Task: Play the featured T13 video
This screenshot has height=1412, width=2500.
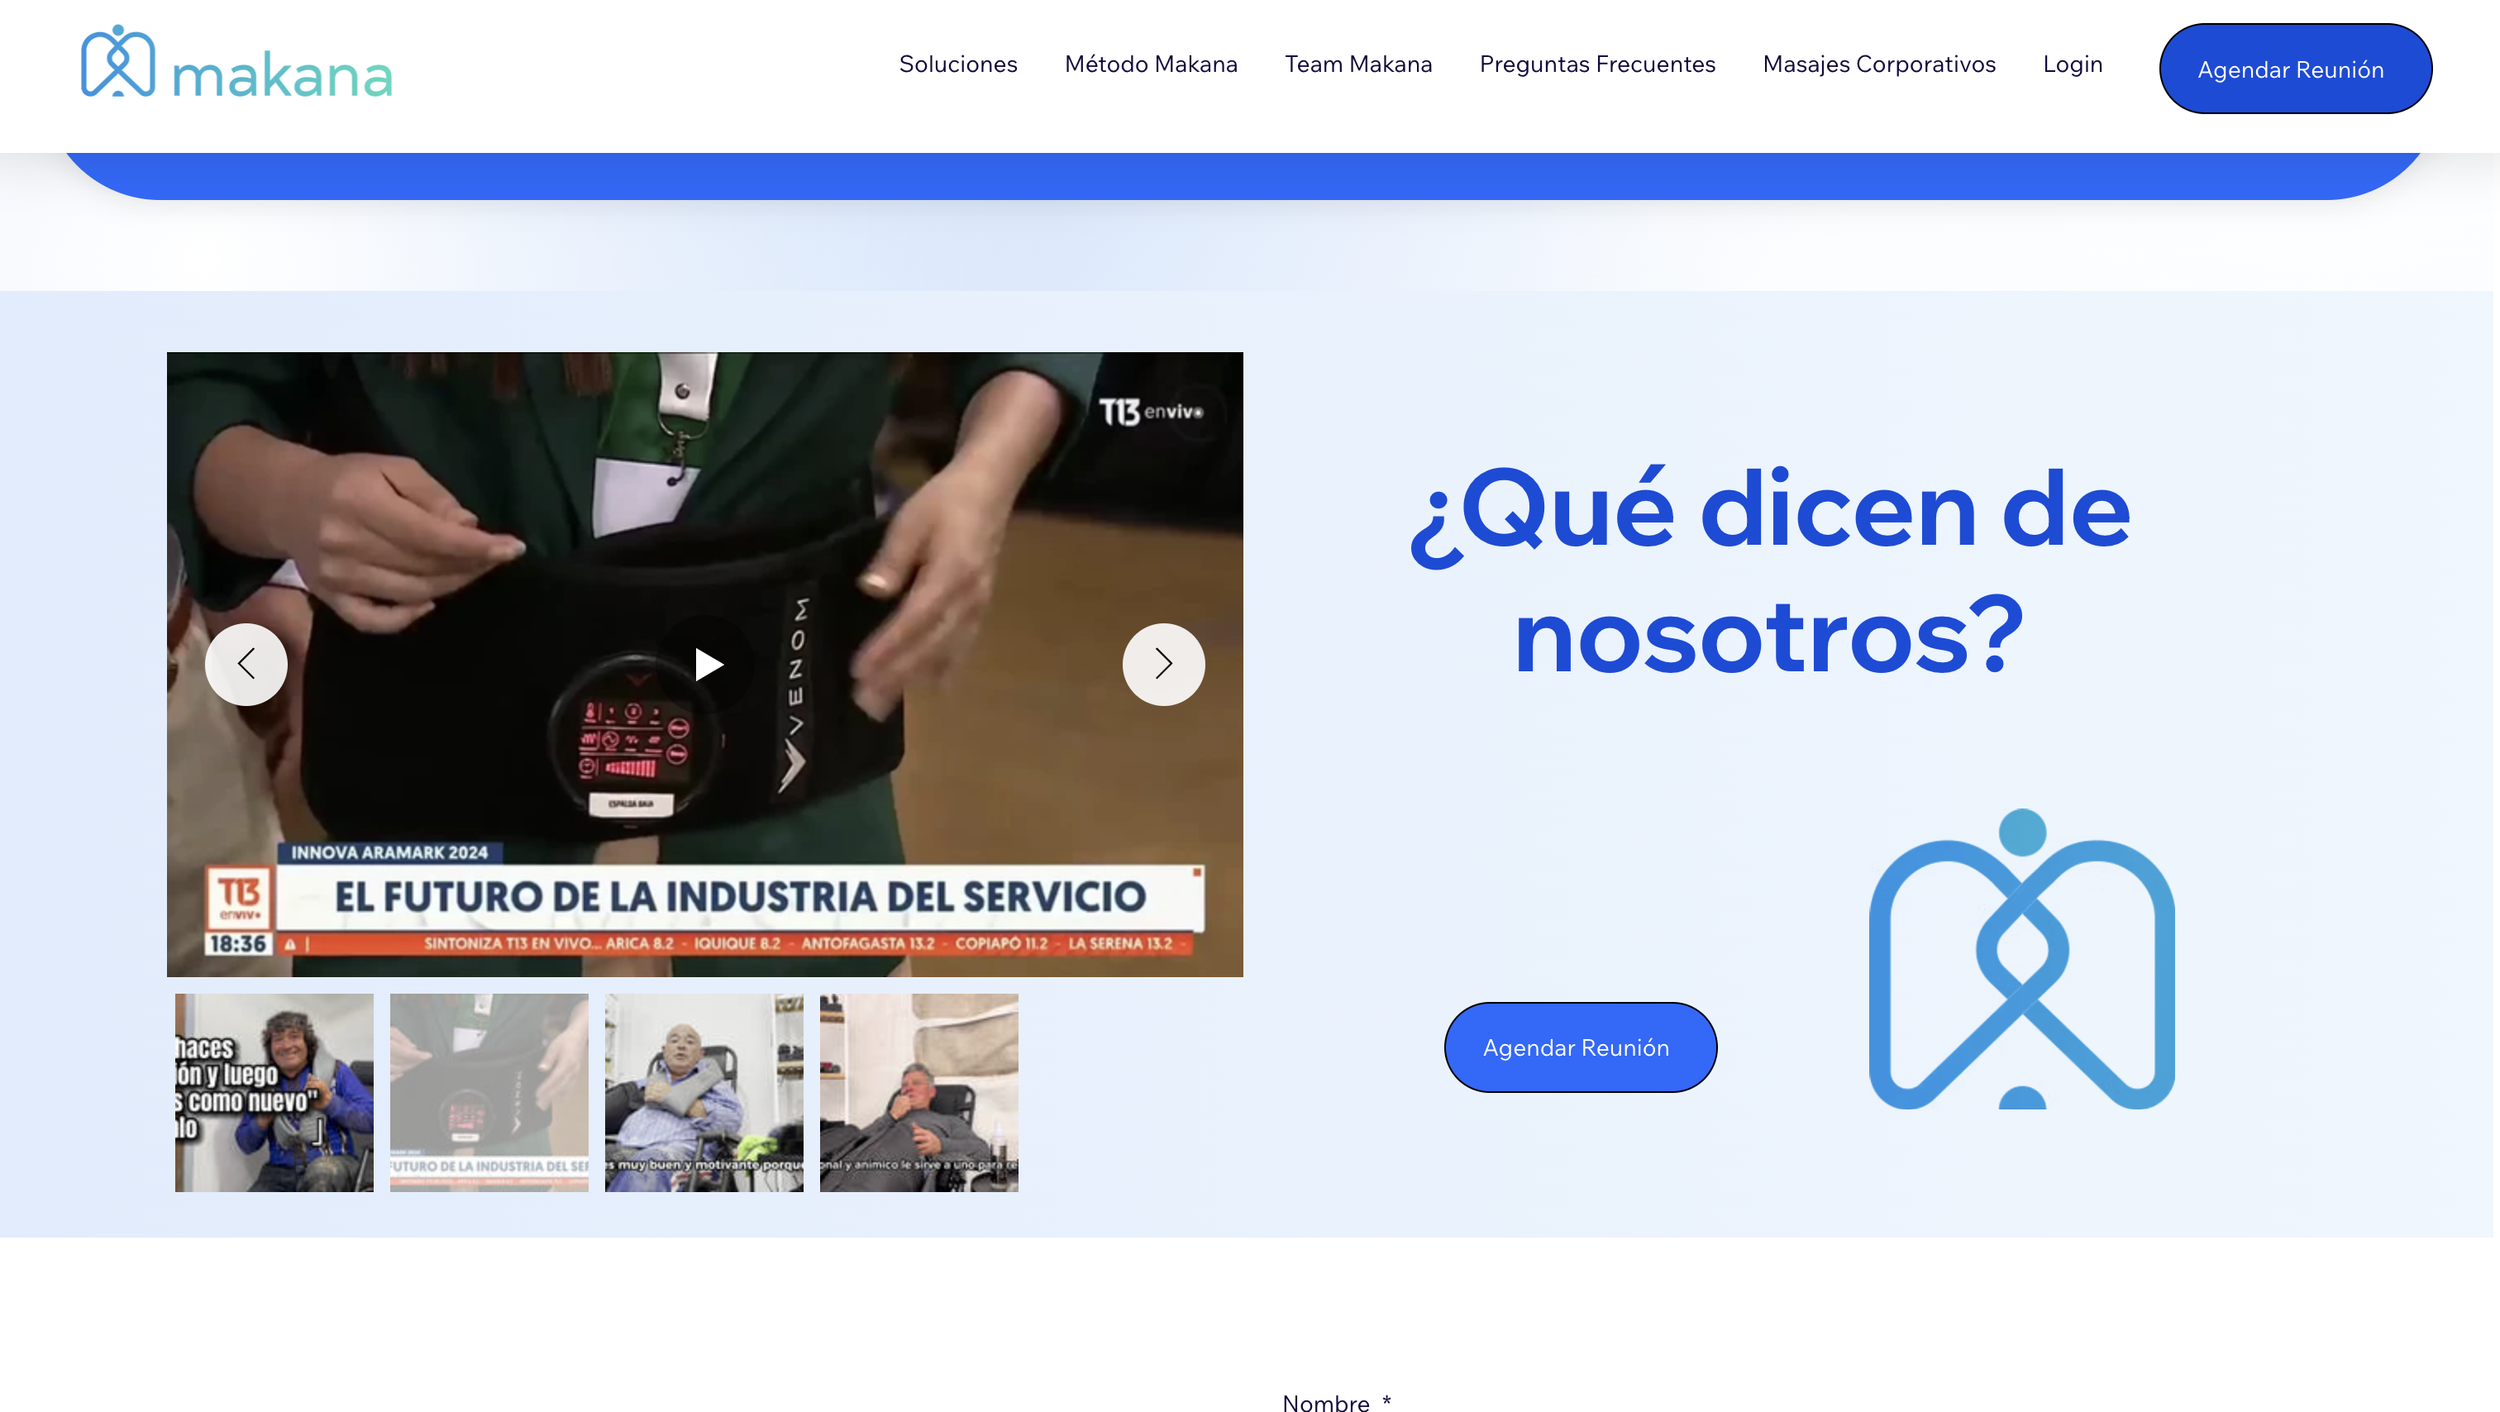Action: [708, 664]
